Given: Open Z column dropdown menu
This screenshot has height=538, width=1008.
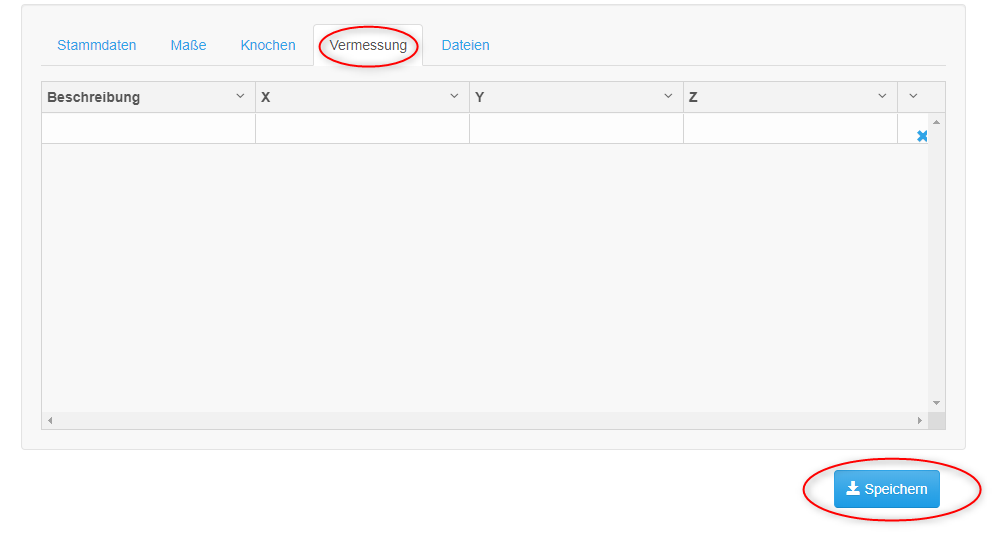Looking at the screenshot, I should [883, 96].
